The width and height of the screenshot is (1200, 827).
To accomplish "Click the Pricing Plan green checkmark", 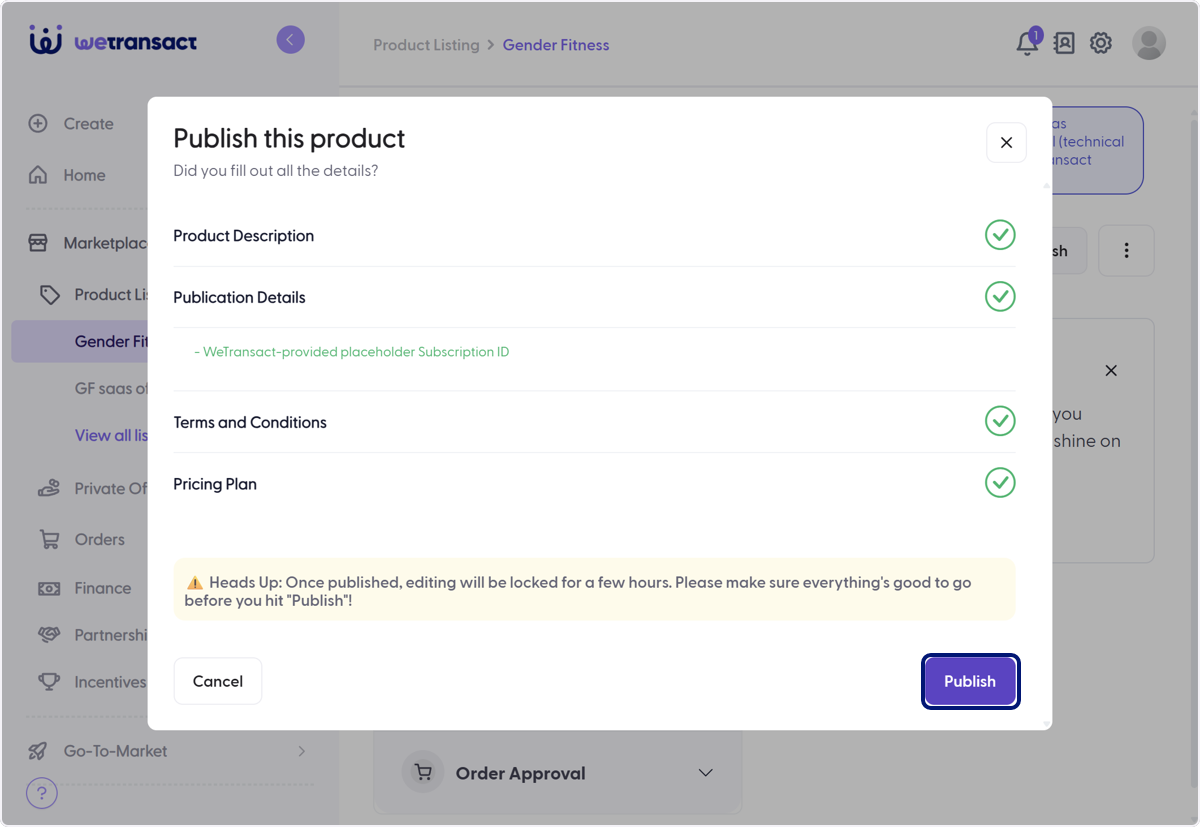I will [1000, 483].
